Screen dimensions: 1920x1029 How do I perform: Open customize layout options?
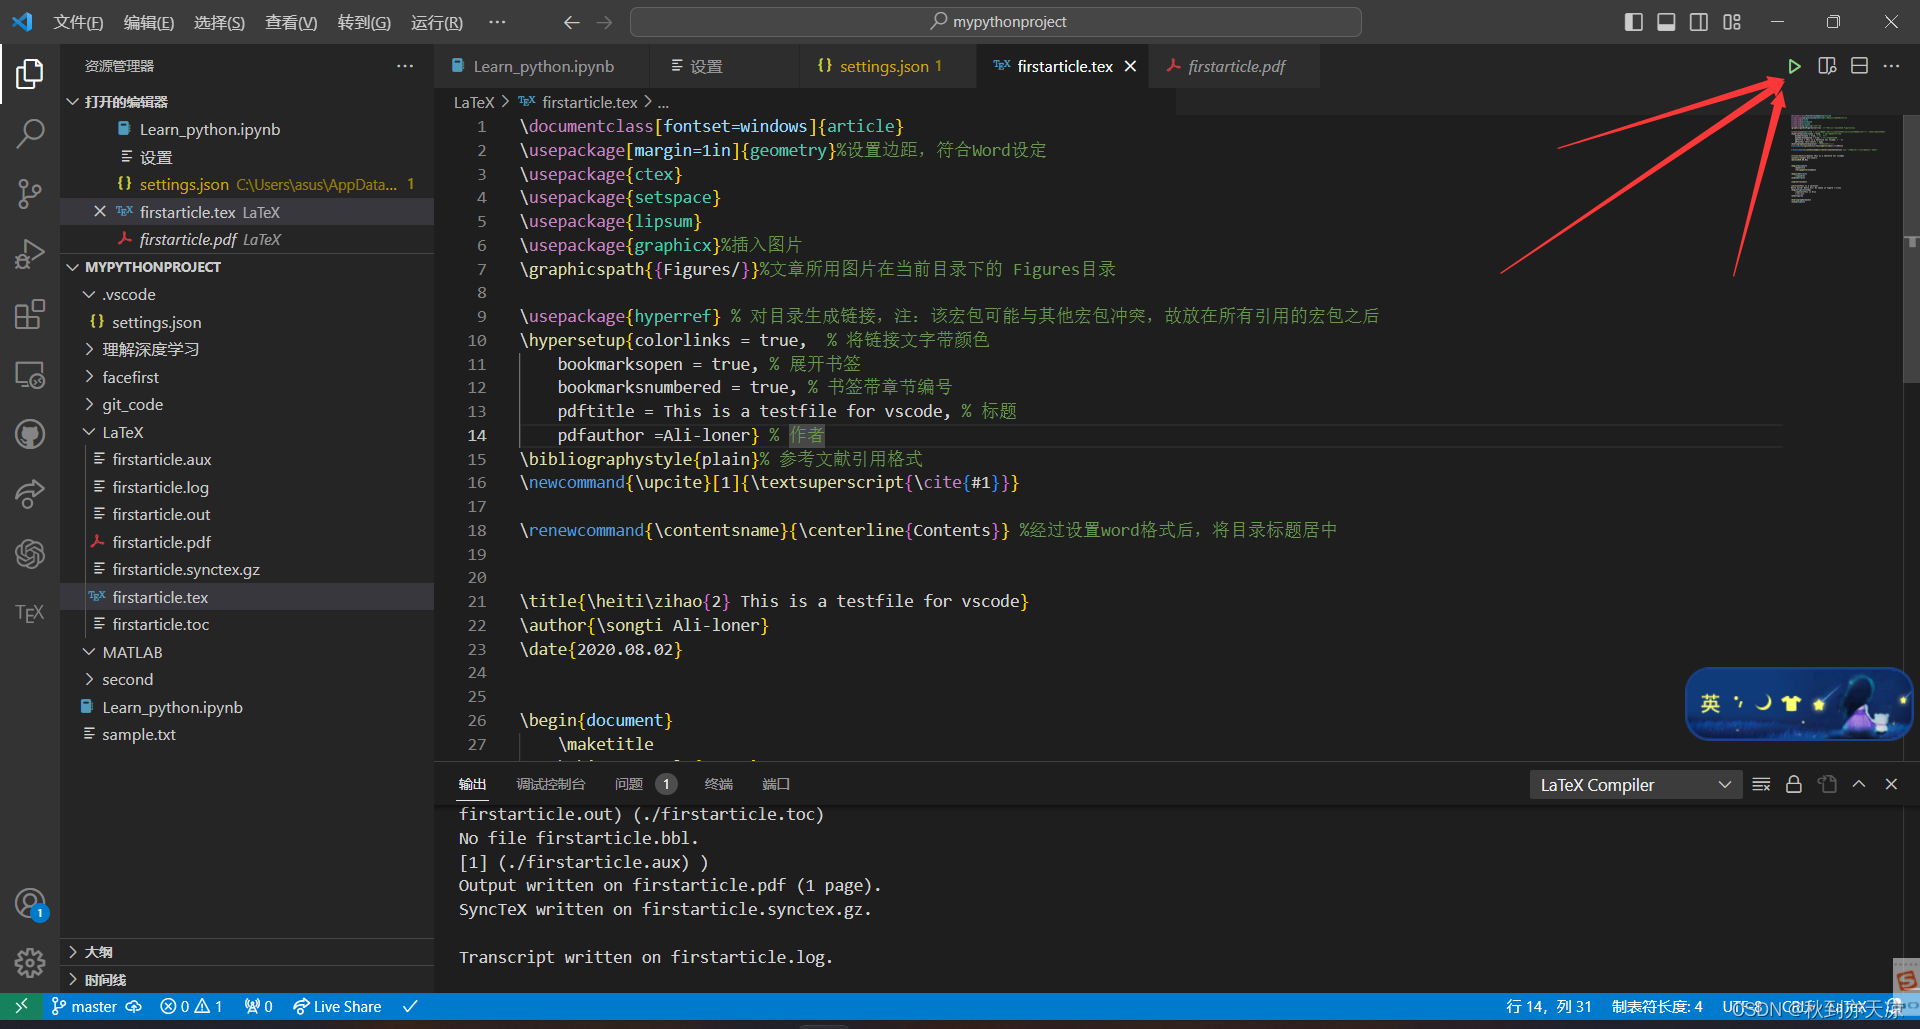coord(1732,22)
